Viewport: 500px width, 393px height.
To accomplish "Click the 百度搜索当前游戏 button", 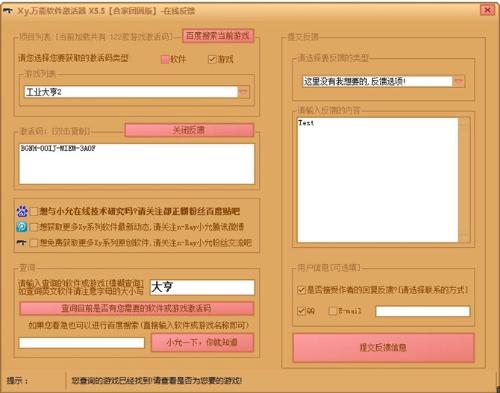I will (x=218, y=36).
